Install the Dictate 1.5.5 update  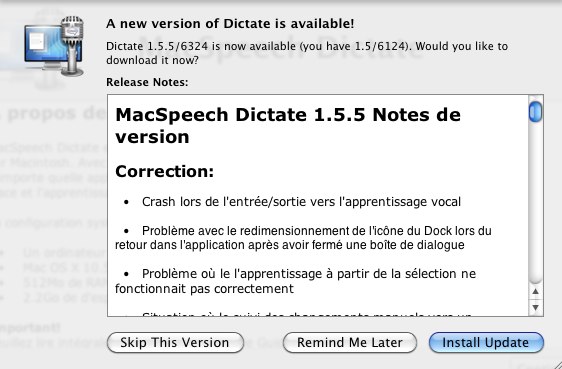(x=486, y=342)
